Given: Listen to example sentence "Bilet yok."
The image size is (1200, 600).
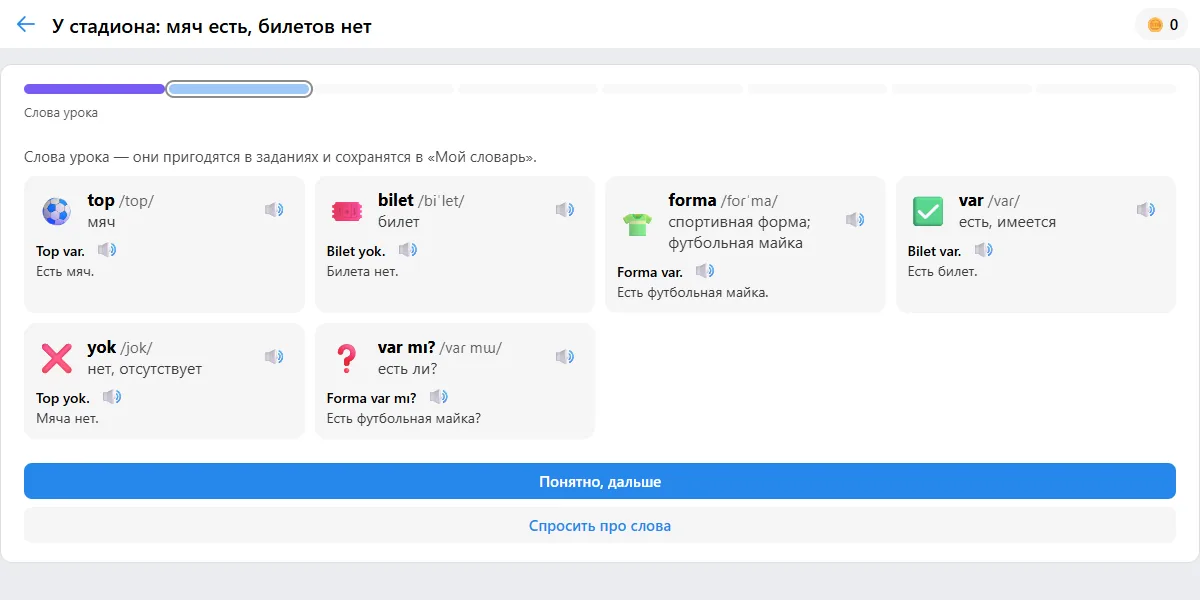Looking at the screenshot, I should [408, 250].
